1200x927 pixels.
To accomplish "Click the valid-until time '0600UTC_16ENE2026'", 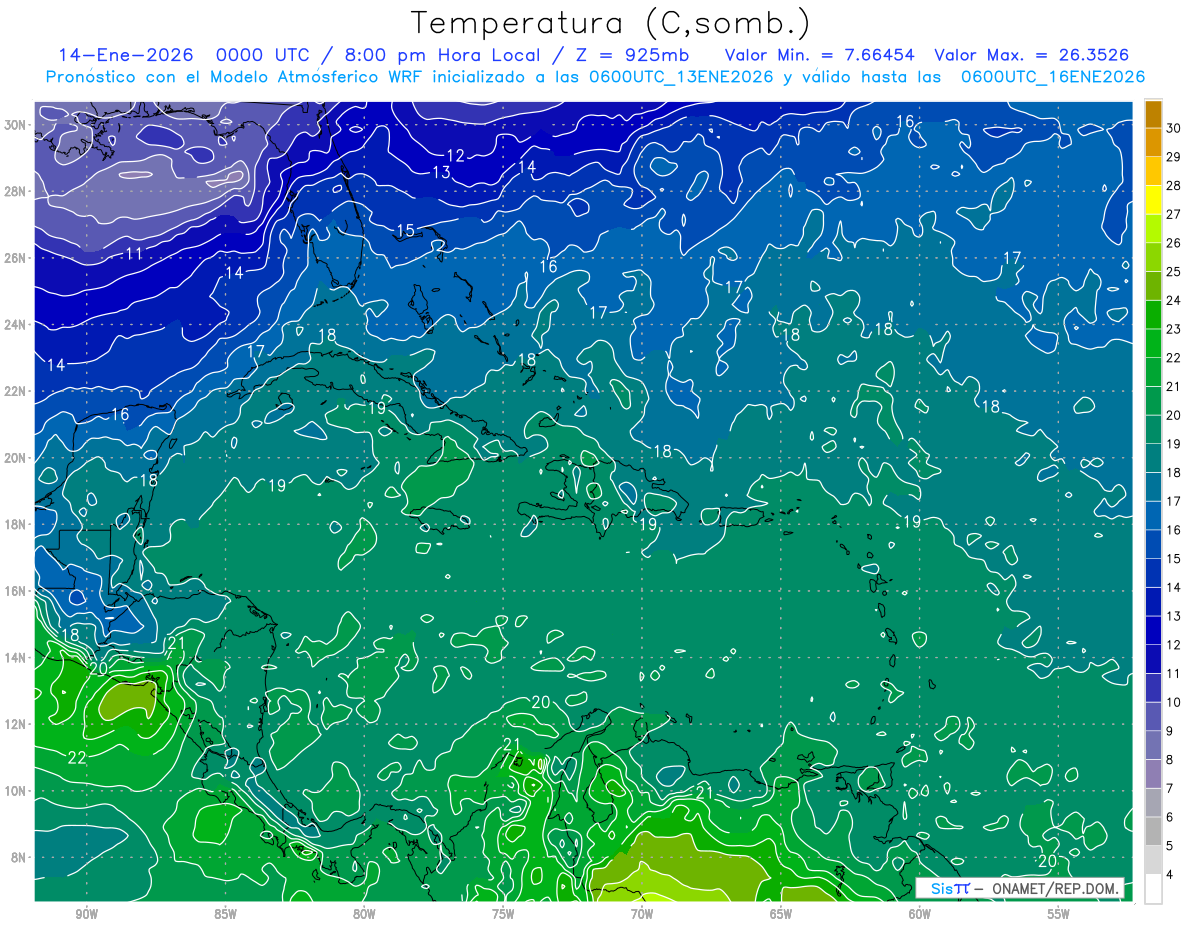I will click(1052, 77).
